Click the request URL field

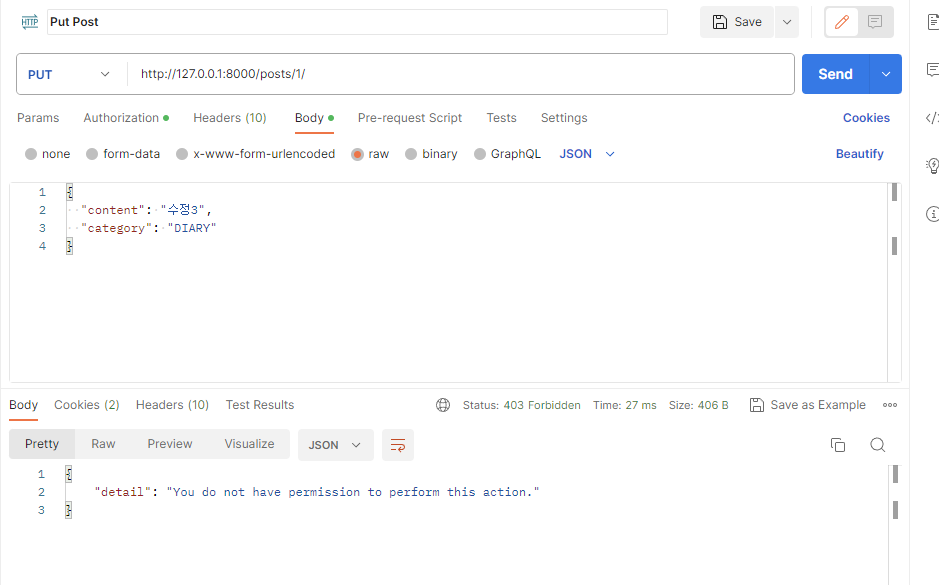(x=461, y=74)
